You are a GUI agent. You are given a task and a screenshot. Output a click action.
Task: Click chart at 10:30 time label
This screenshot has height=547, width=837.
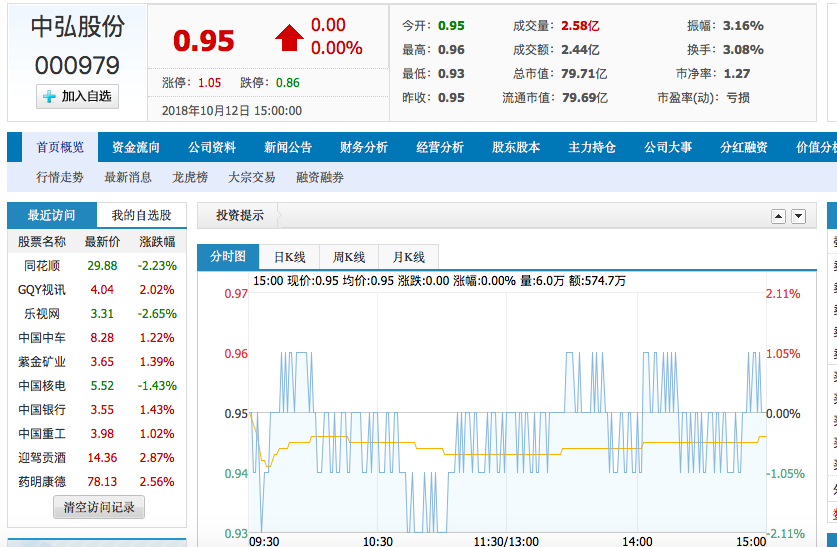378,541
